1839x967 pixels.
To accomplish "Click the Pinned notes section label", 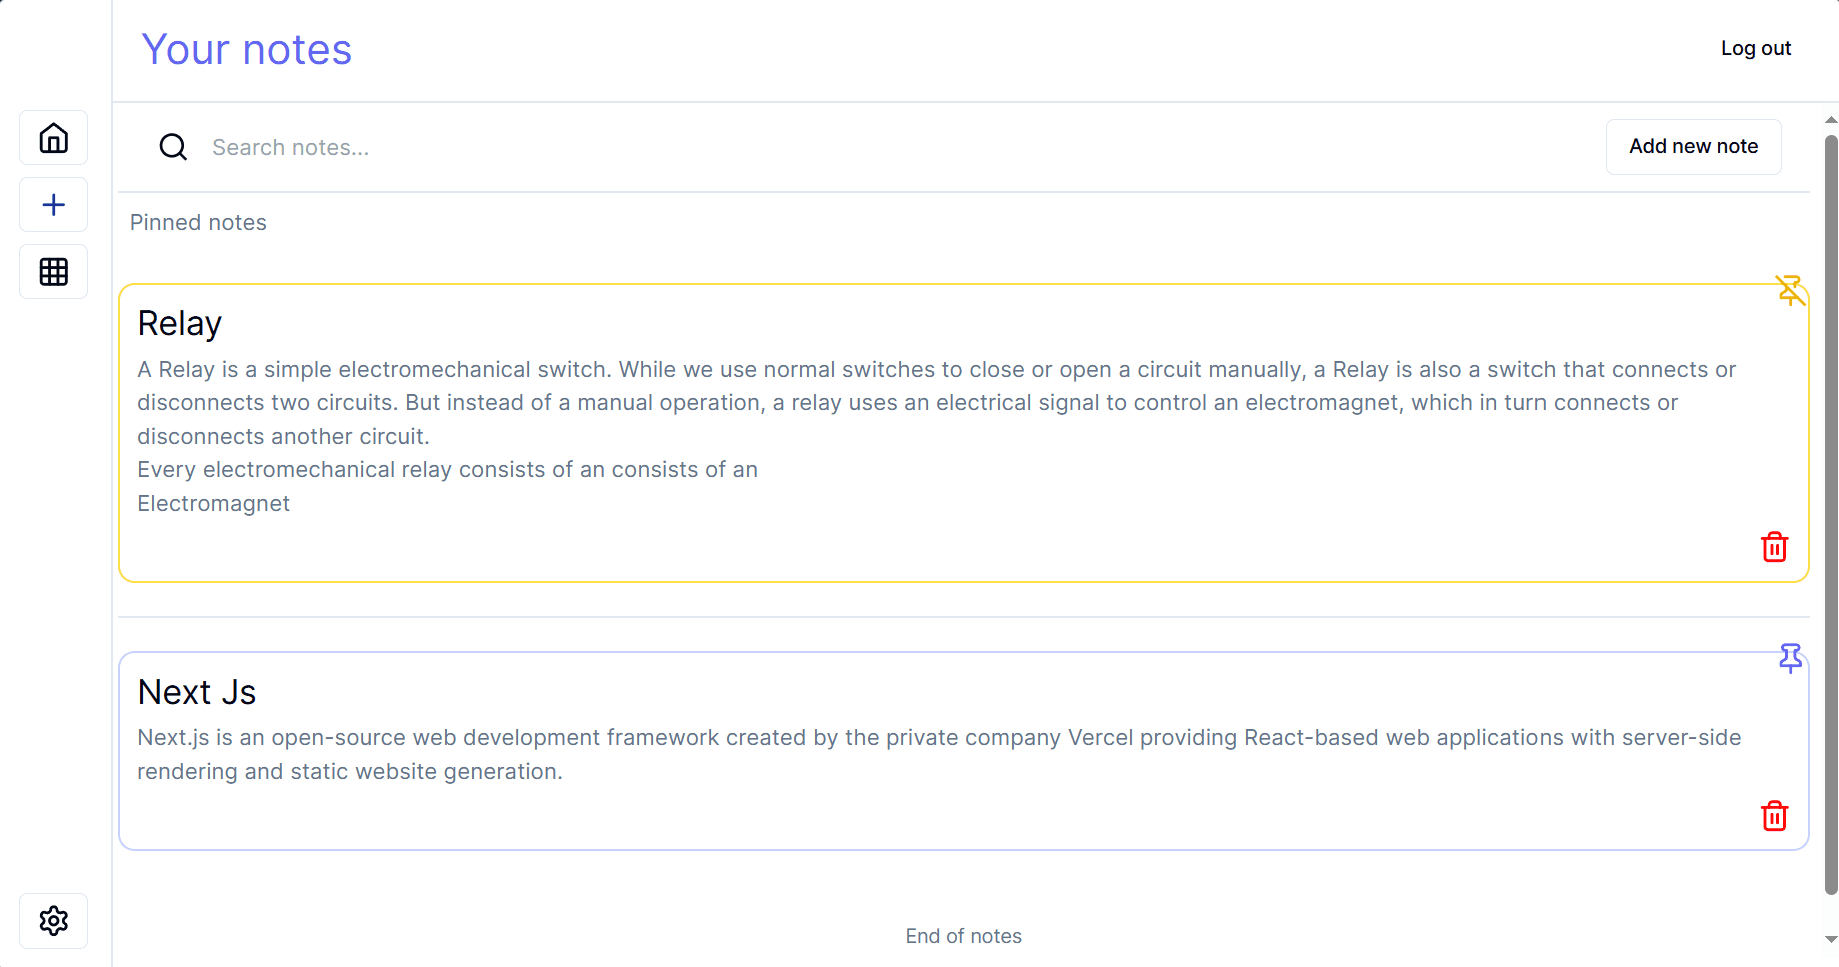I will (x=198, y=222).
